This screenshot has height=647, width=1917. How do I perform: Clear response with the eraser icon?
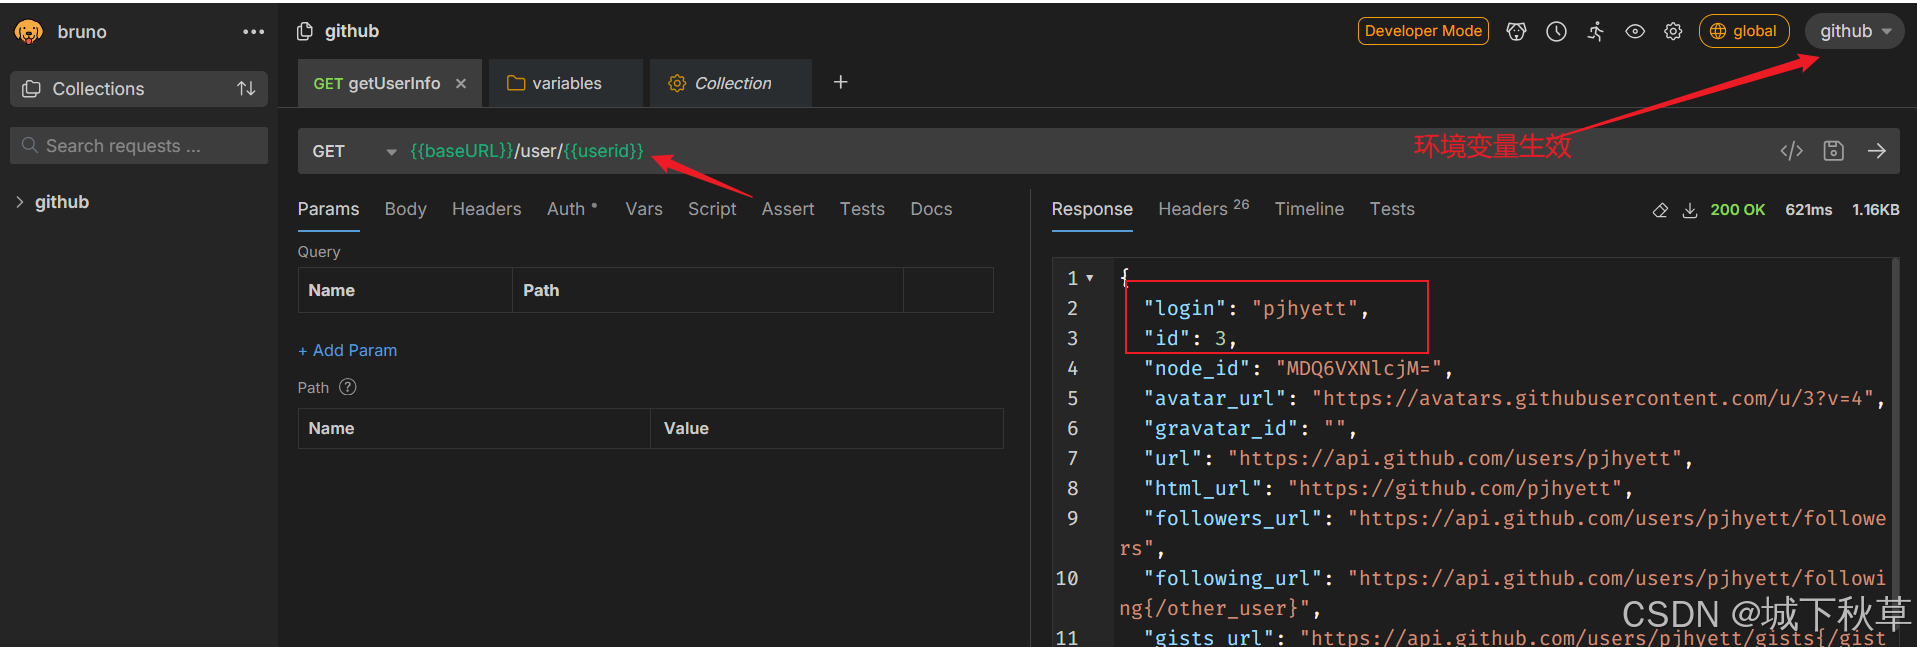click(x=1660, y=210)
